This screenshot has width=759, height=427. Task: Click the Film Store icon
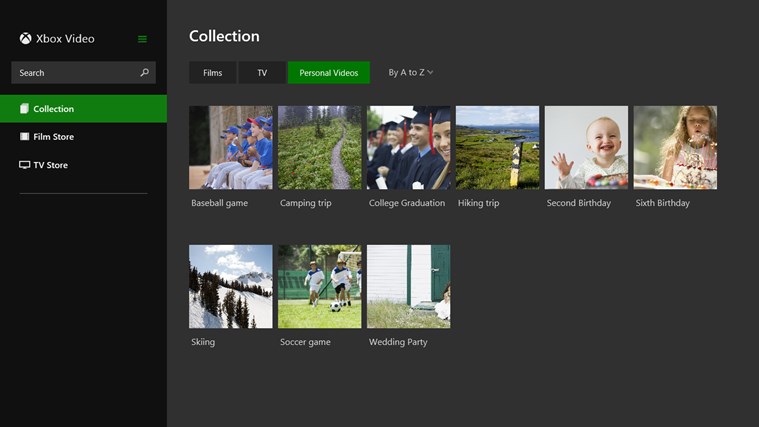24,137
